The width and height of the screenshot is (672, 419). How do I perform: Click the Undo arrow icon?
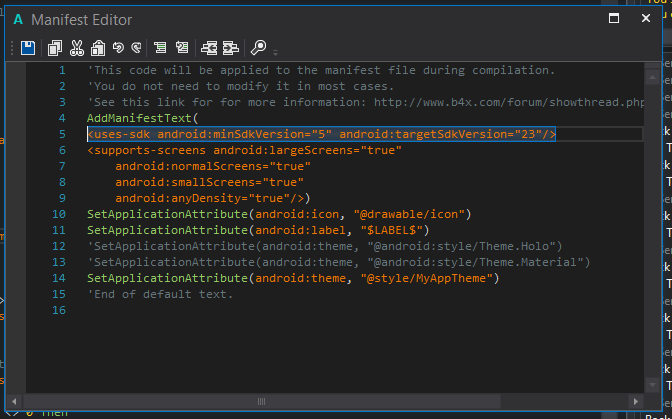118,47
